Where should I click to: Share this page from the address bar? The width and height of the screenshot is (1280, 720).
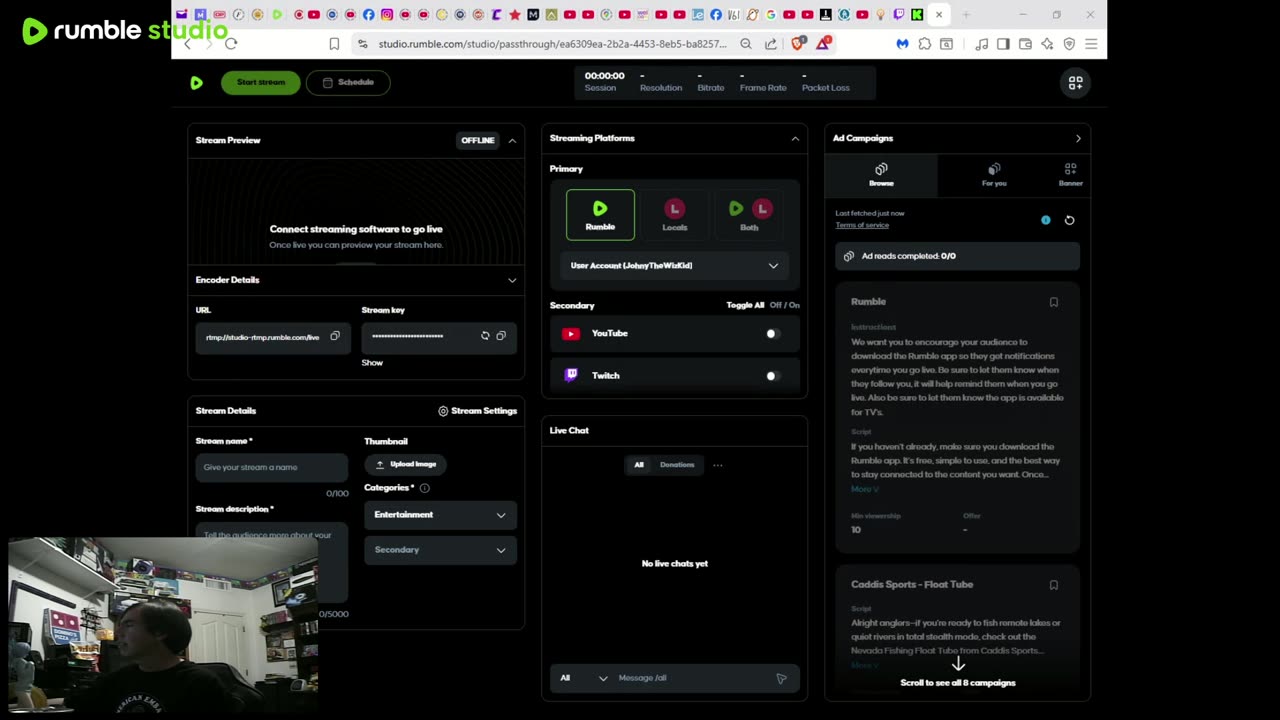tap(771, 44)
